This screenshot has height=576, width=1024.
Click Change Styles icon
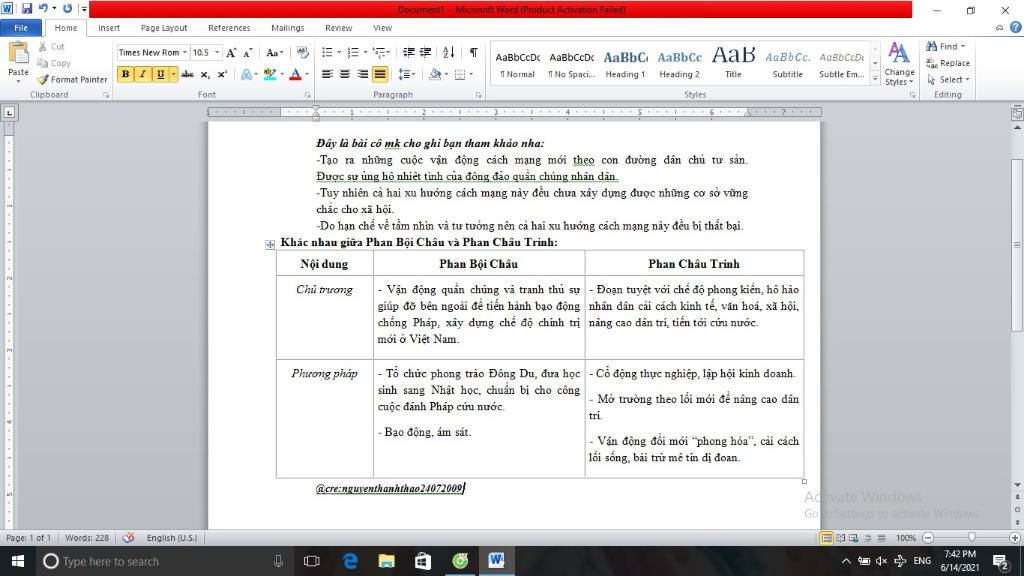click(x=899, y=63)
